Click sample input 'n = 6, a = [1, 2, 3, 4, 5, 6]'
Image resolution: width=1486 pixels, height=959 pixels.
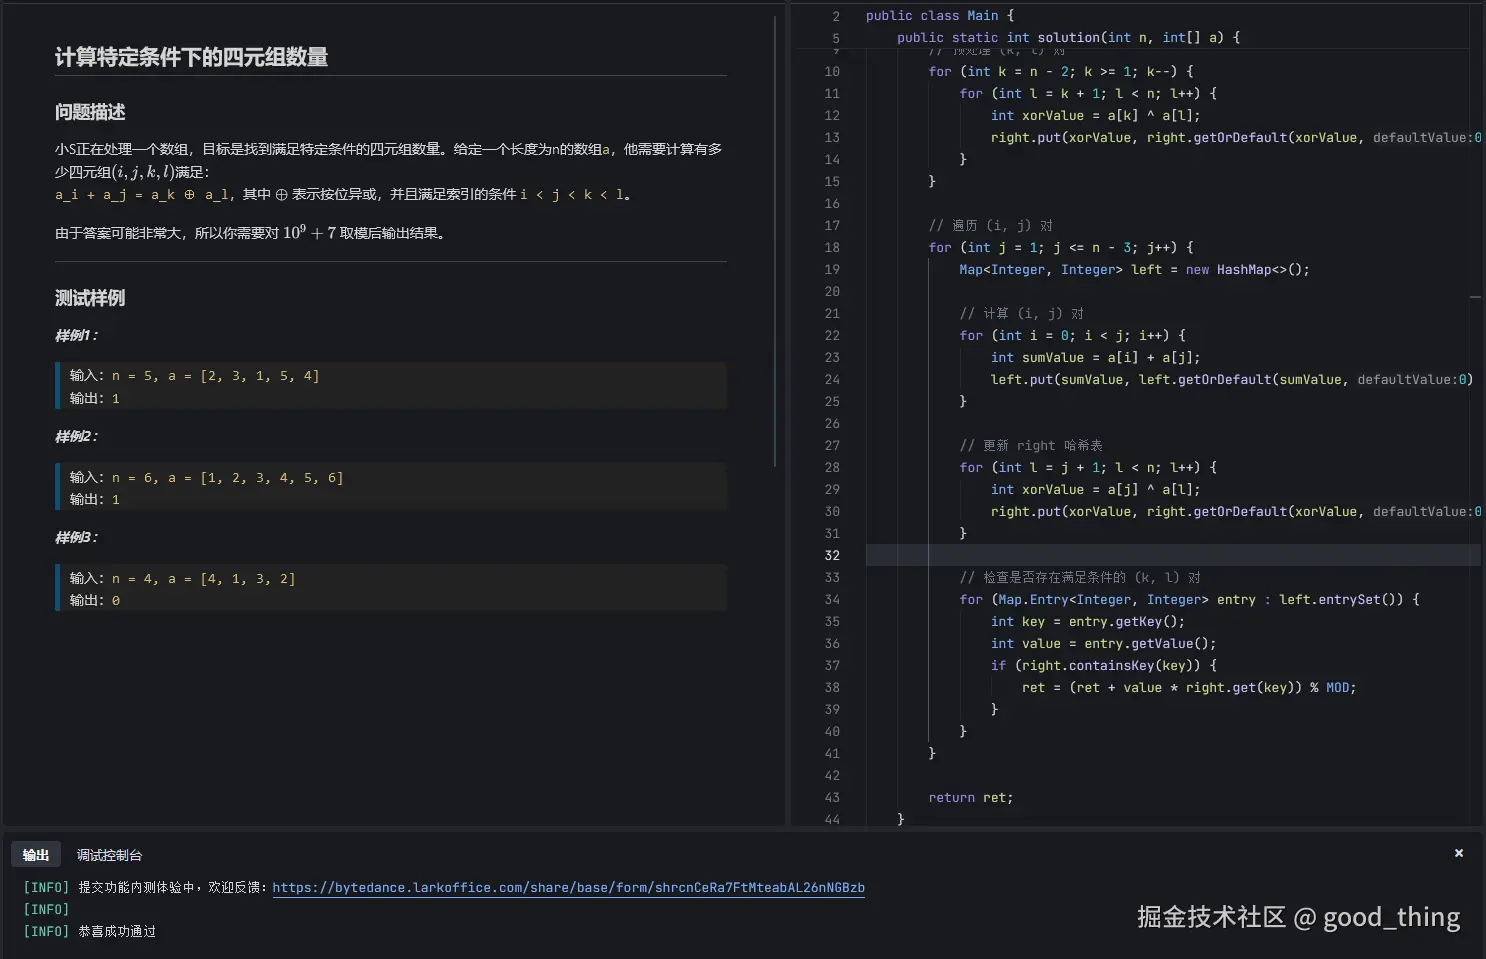click(x=227, y=478)
